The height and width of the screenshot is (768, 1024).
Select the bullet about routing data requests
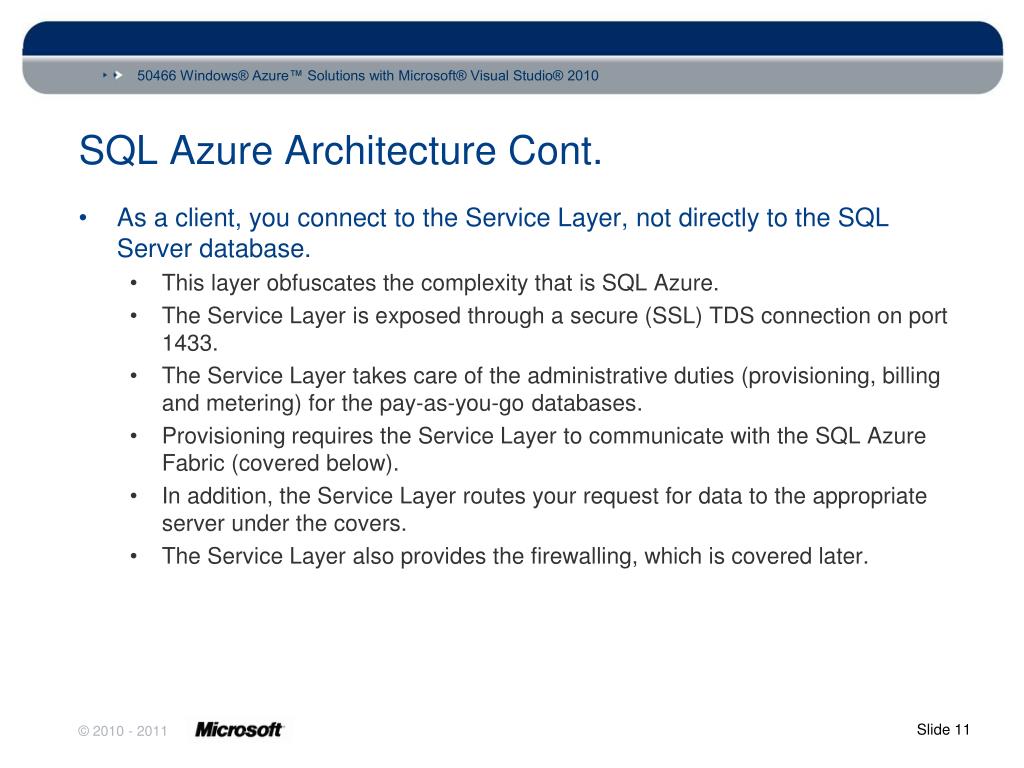tap(545, 509)
